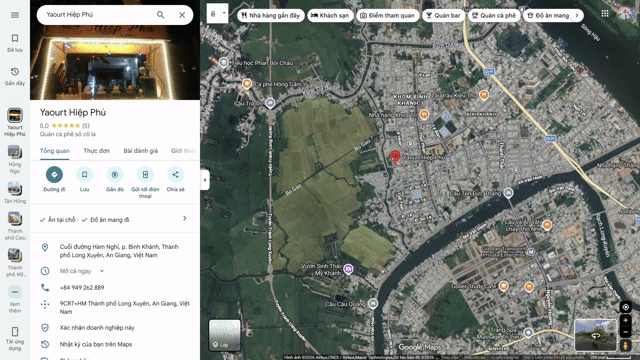Zoom in with the plus button
The image size is (640, 360).
coord(625,320)
